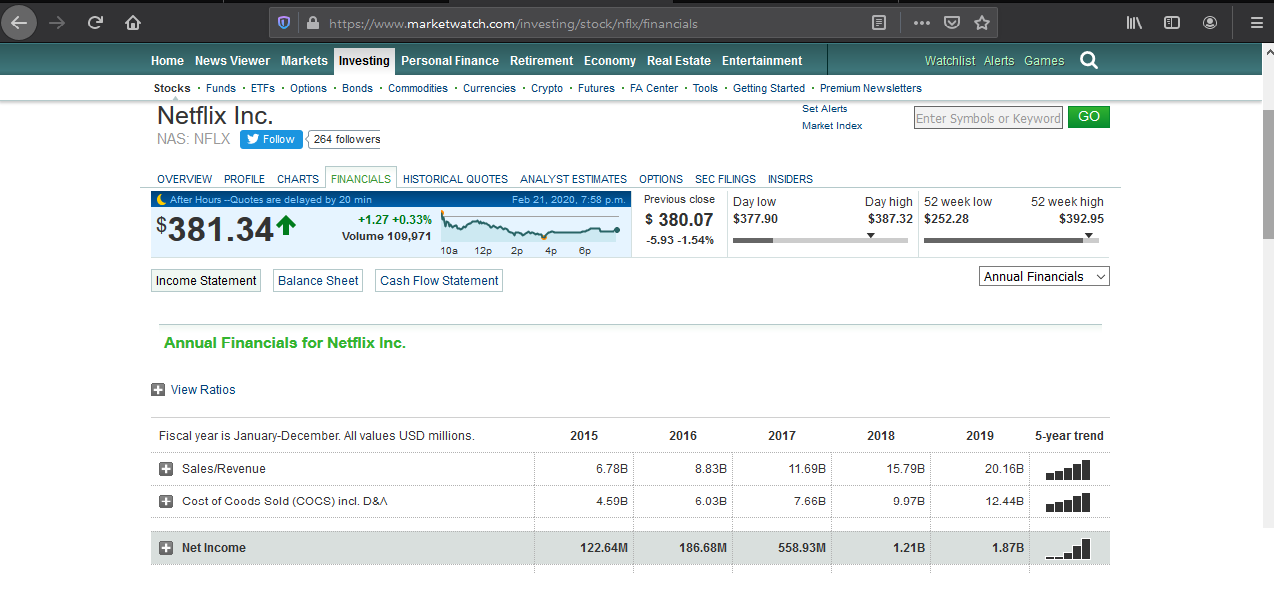The height and width of the screenshot is (604, 1274).
Task: Open Premium Newsletters link
Action: (871, 88)
